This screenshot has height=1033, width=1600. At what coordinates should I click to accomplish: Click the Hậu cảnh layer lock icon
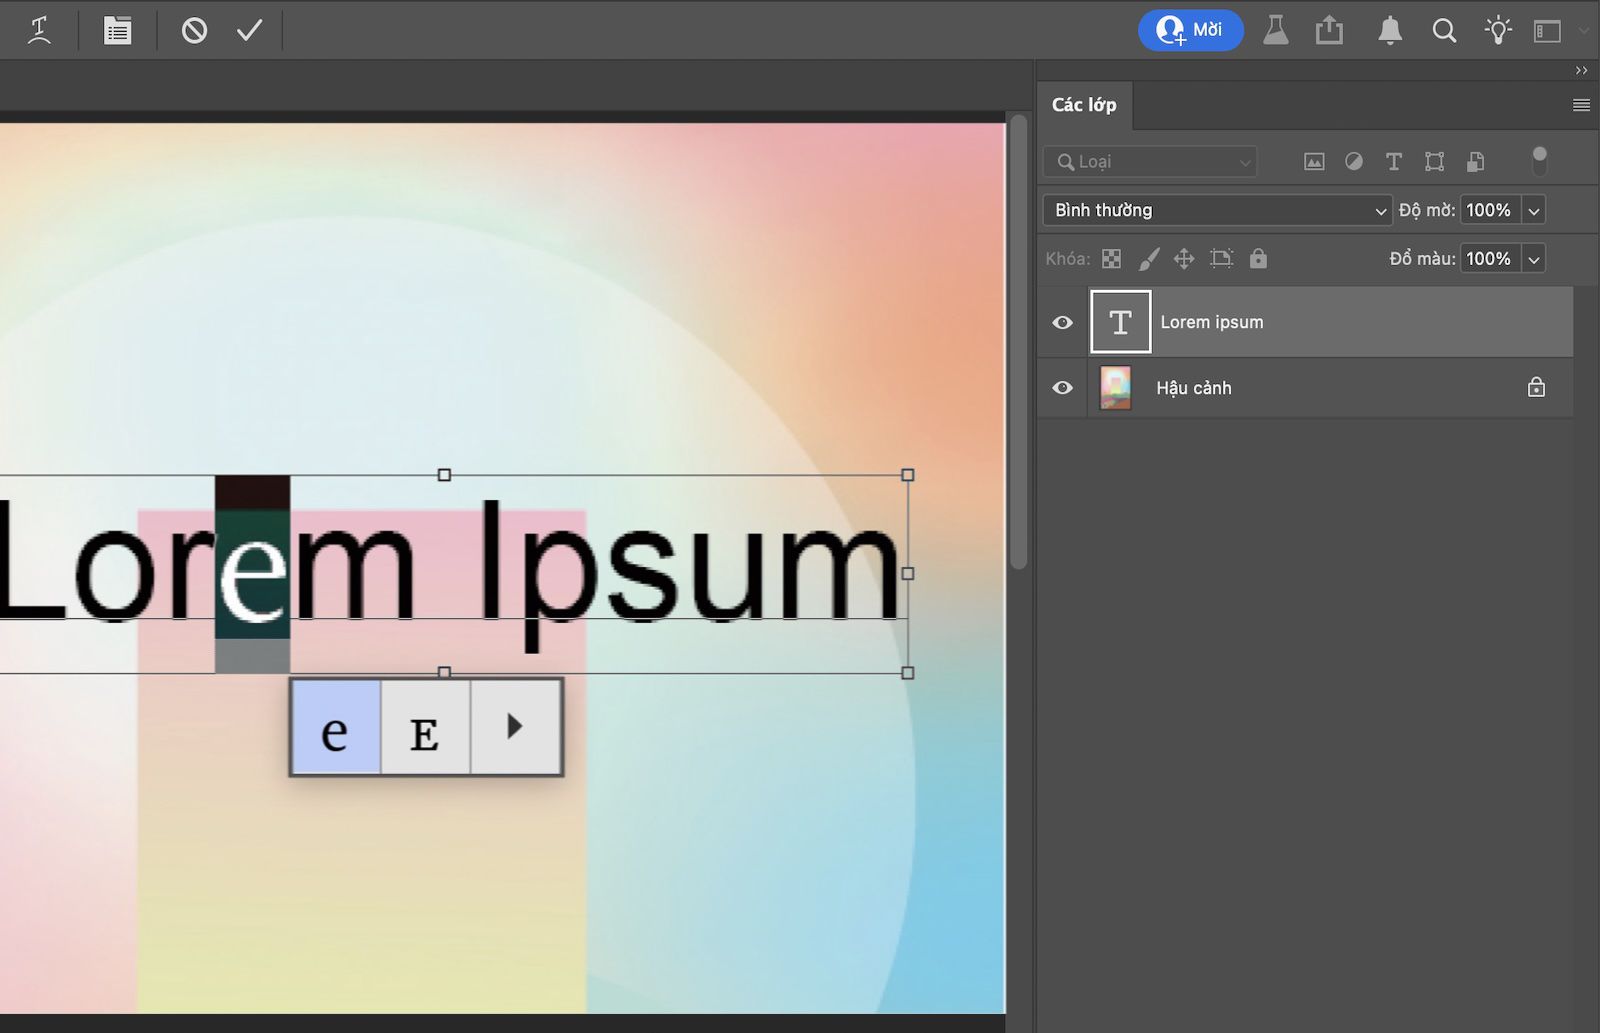coord(1536,386)
